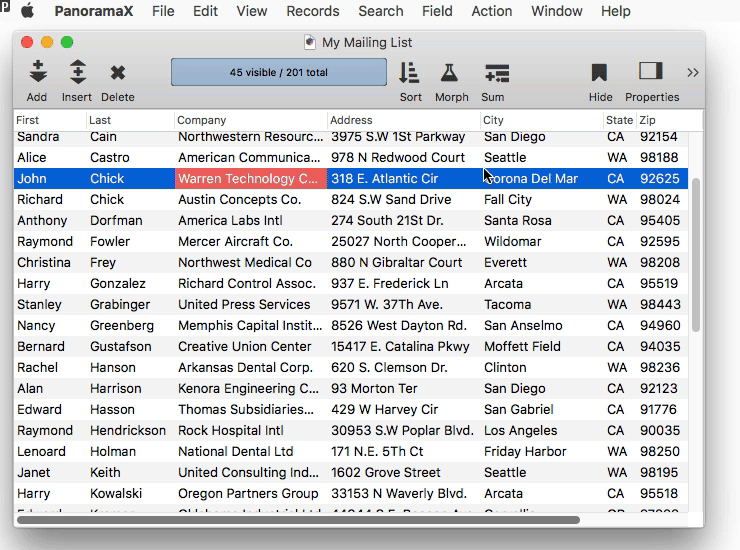Screen dimensions: 740x550
Task: Expand the toolbar overflow chevron
Action: tap(692, 73)
